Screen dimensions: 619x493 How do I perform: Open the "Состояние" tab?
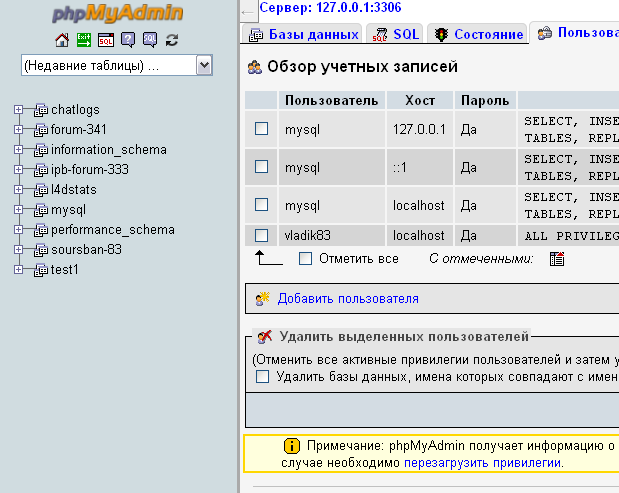479,34
